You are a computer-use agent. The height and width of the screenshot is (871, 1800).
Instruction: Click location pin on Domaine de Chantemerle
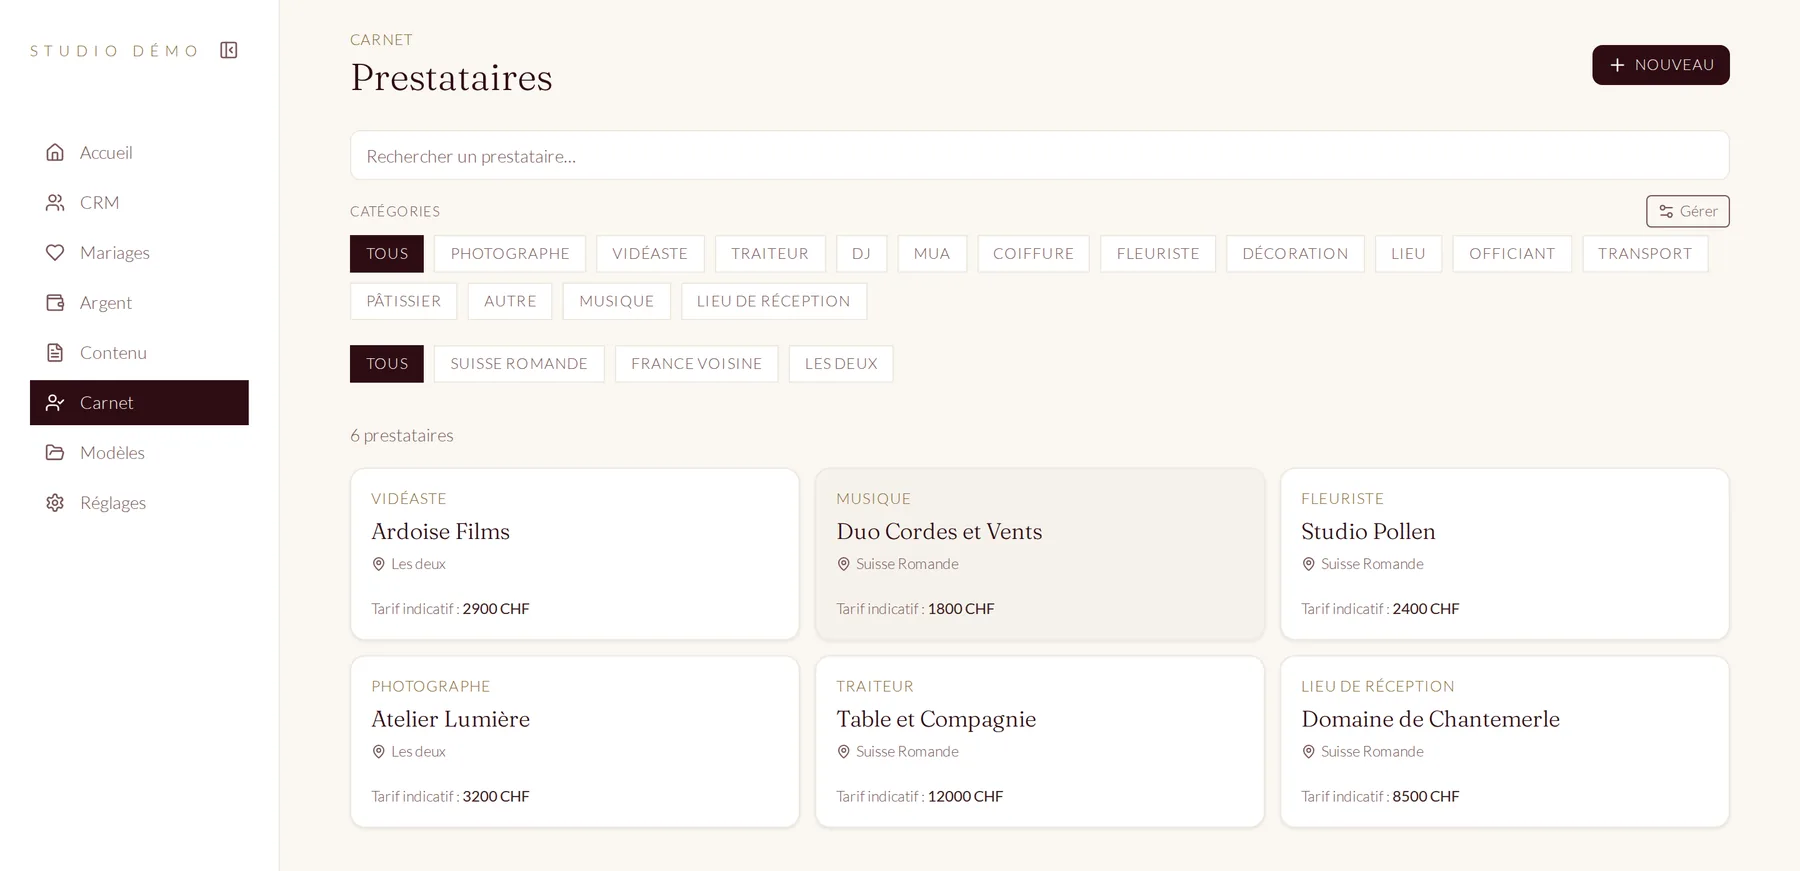(x=1308, y=752)
